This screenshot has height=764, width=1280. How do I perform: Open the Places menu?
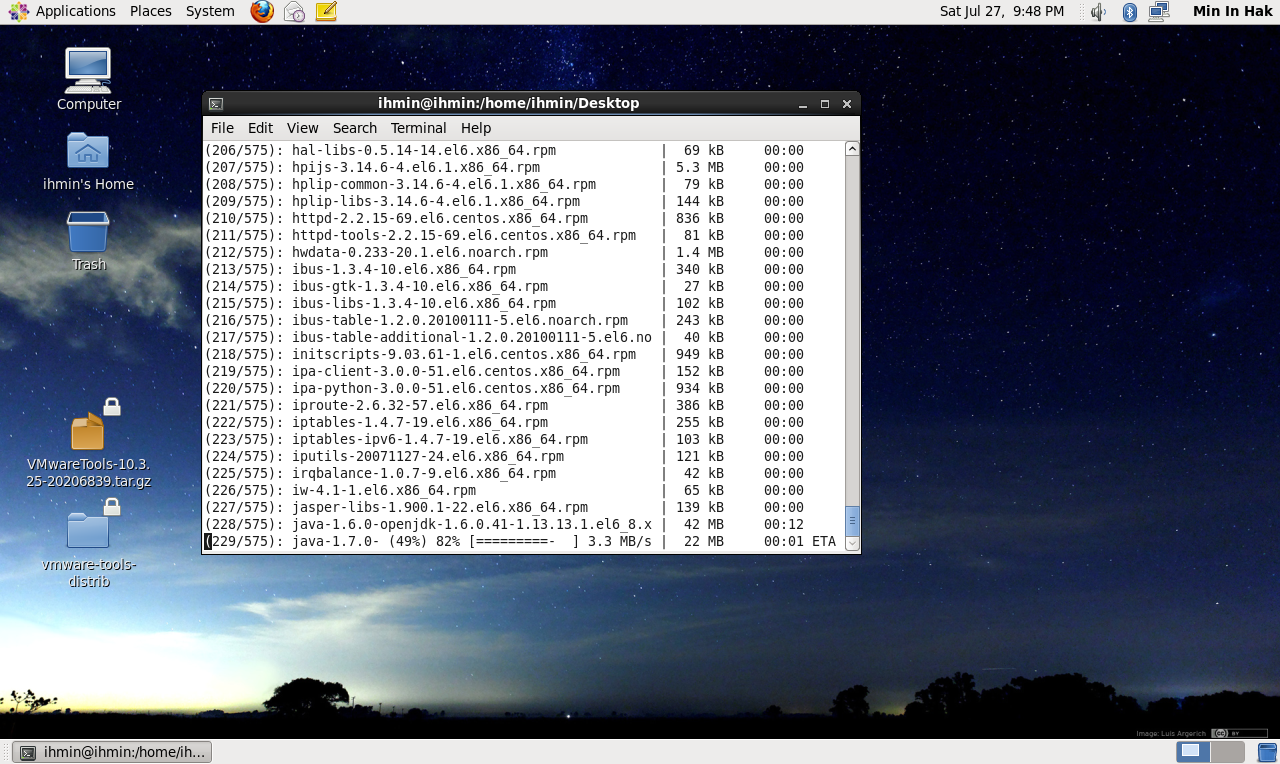[151, 11]
